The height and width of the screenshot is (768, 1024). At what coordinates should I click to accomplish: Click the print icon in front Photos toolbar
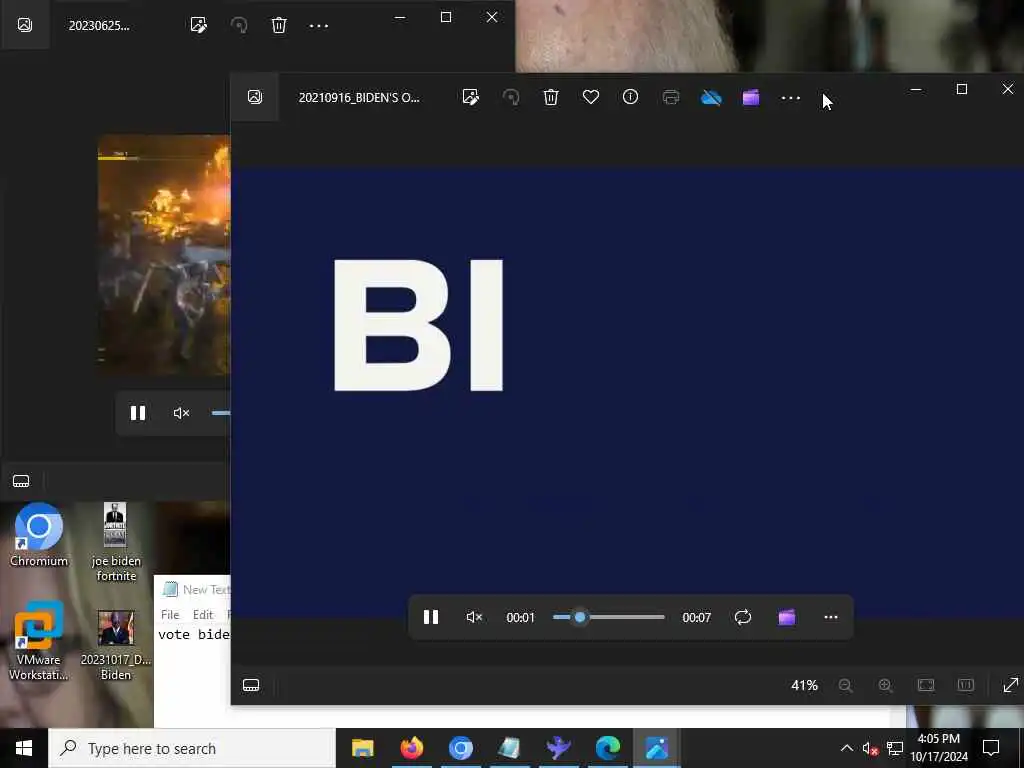coord(671,97)
